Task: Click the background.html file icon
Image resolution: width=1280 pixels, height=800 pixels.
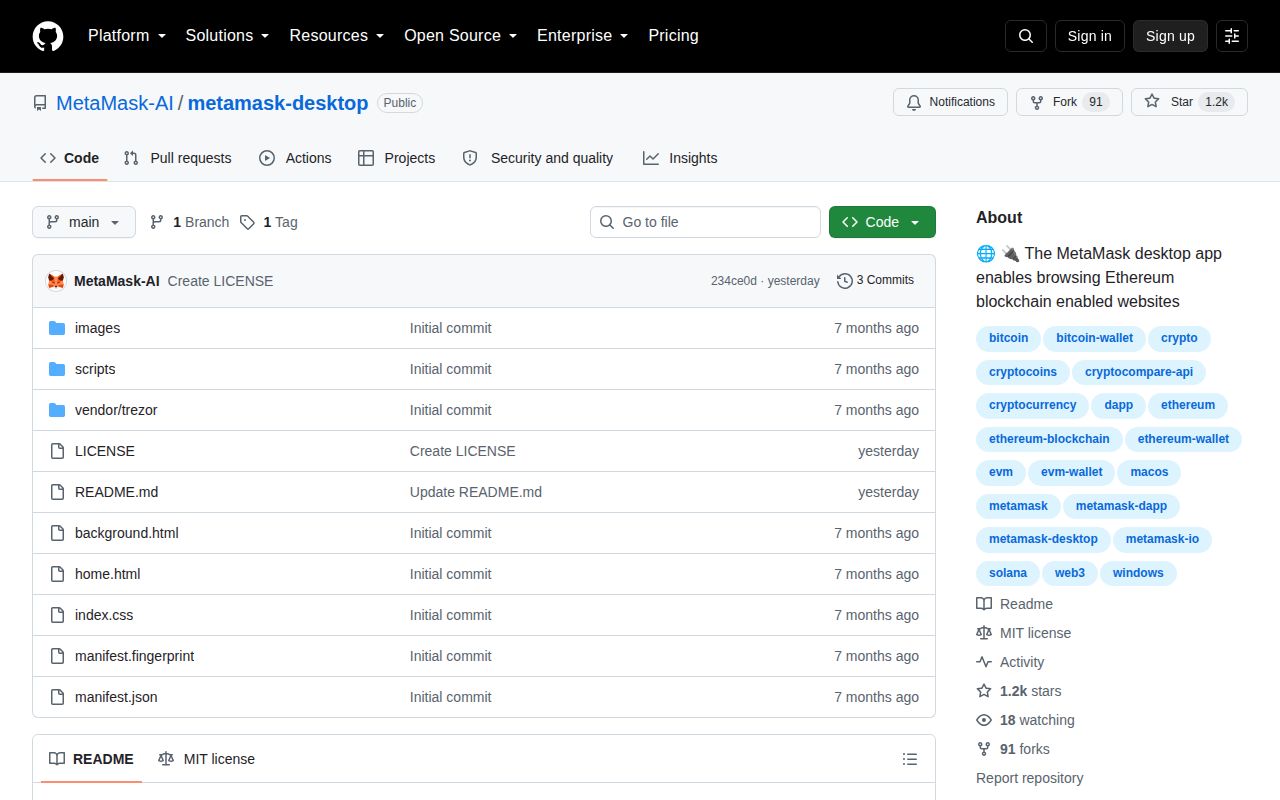Action: click(x=57, y=533)
